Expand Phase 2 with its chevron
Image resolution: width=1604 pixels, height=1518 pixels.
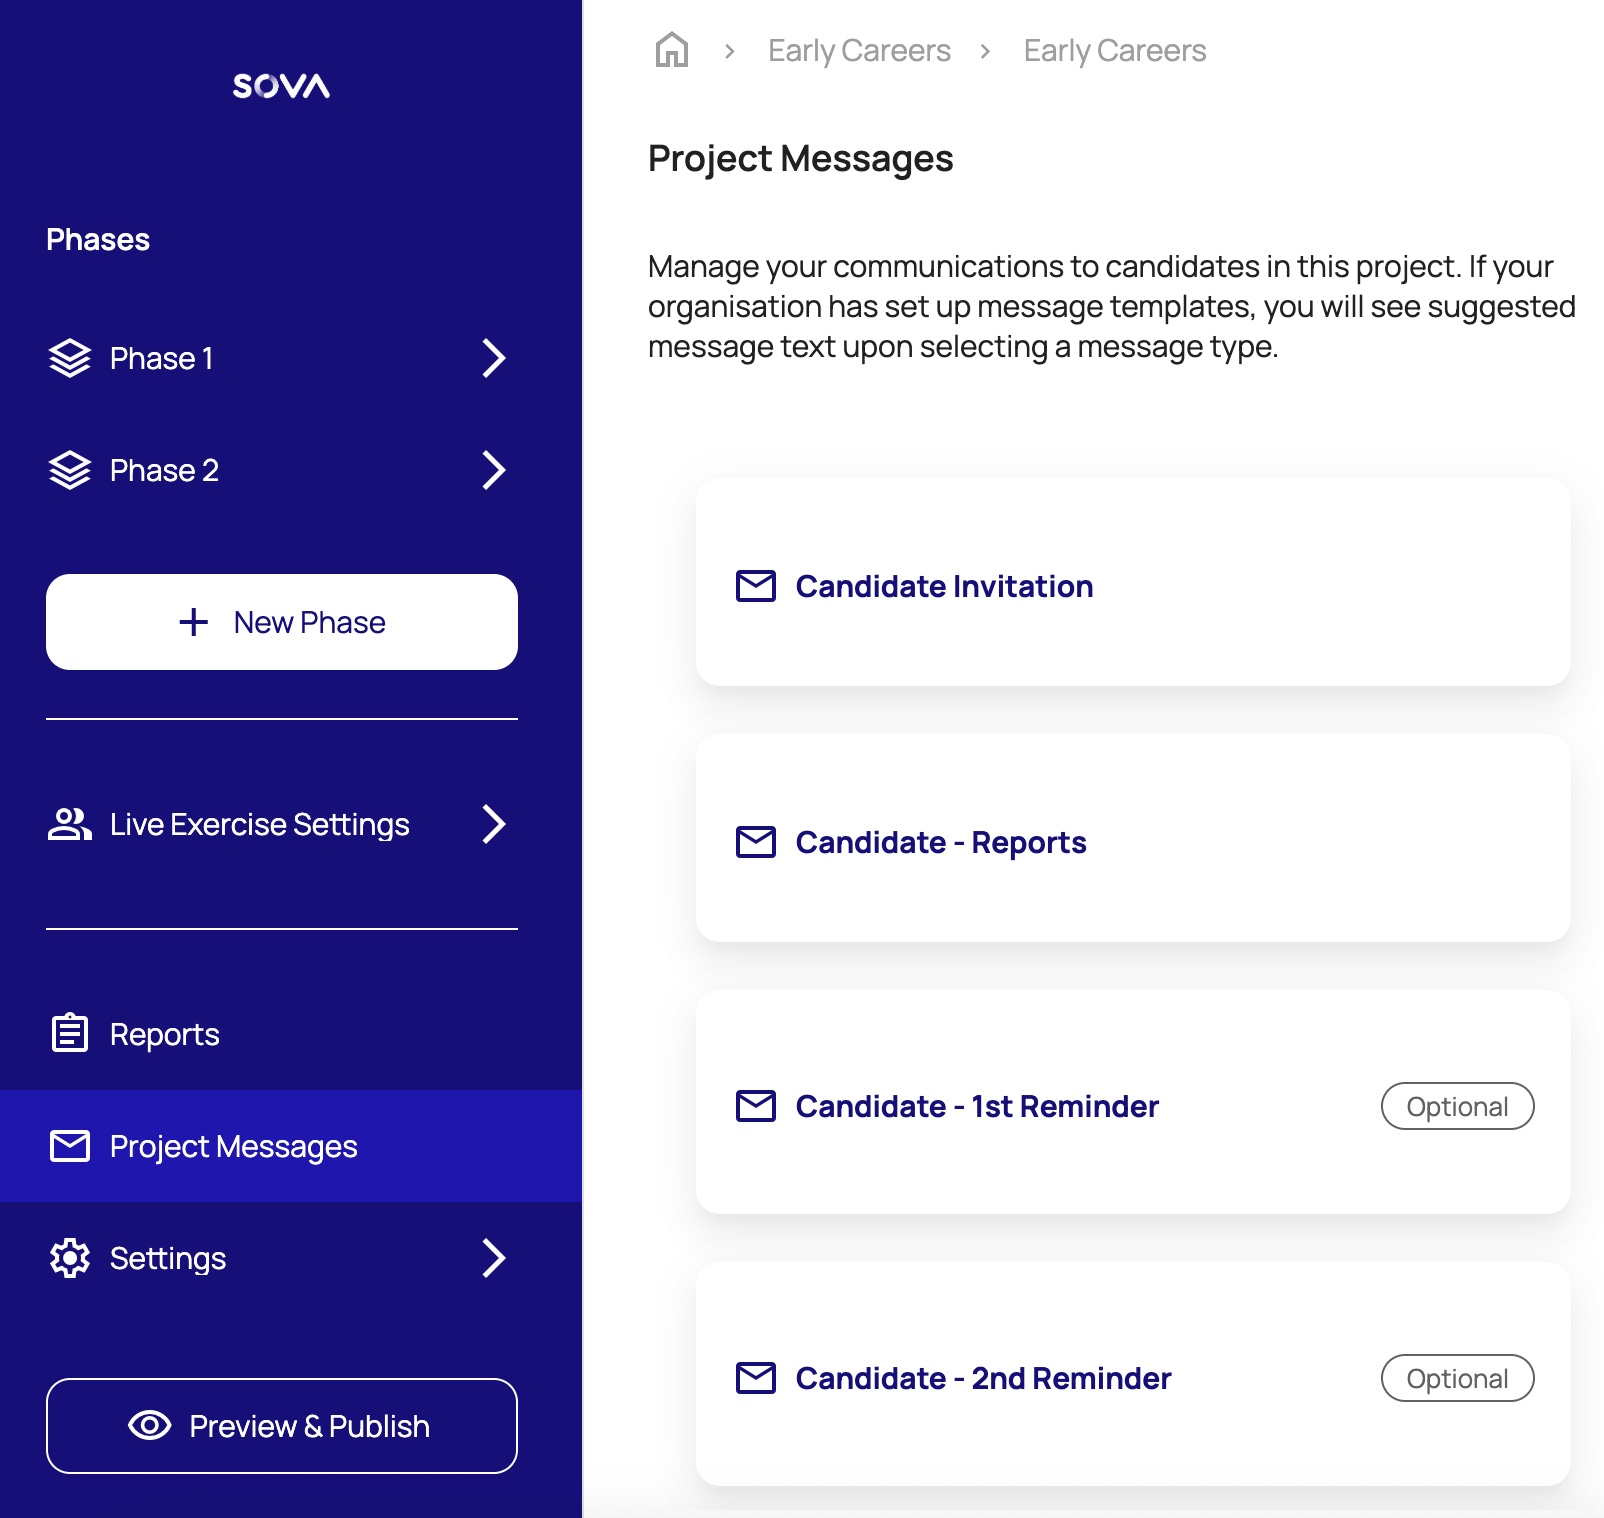(493, 470)
